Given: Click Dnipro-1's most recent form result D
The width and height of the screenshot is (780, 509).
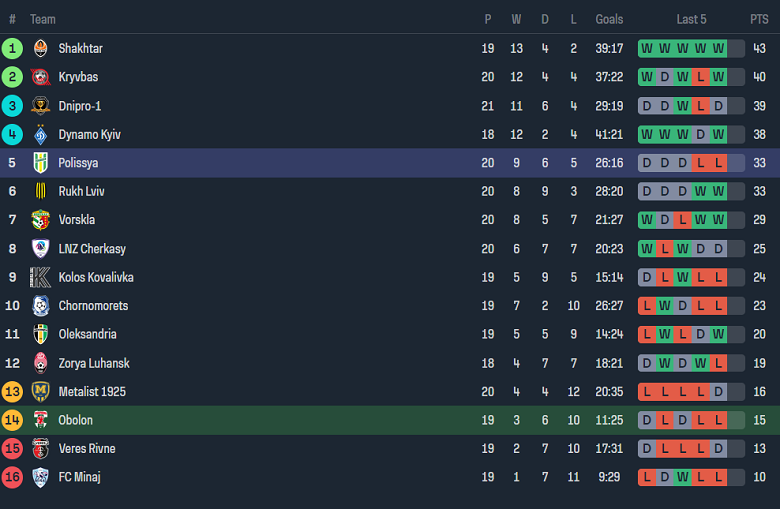Looking at the screenshot, I should pos(718,106).
